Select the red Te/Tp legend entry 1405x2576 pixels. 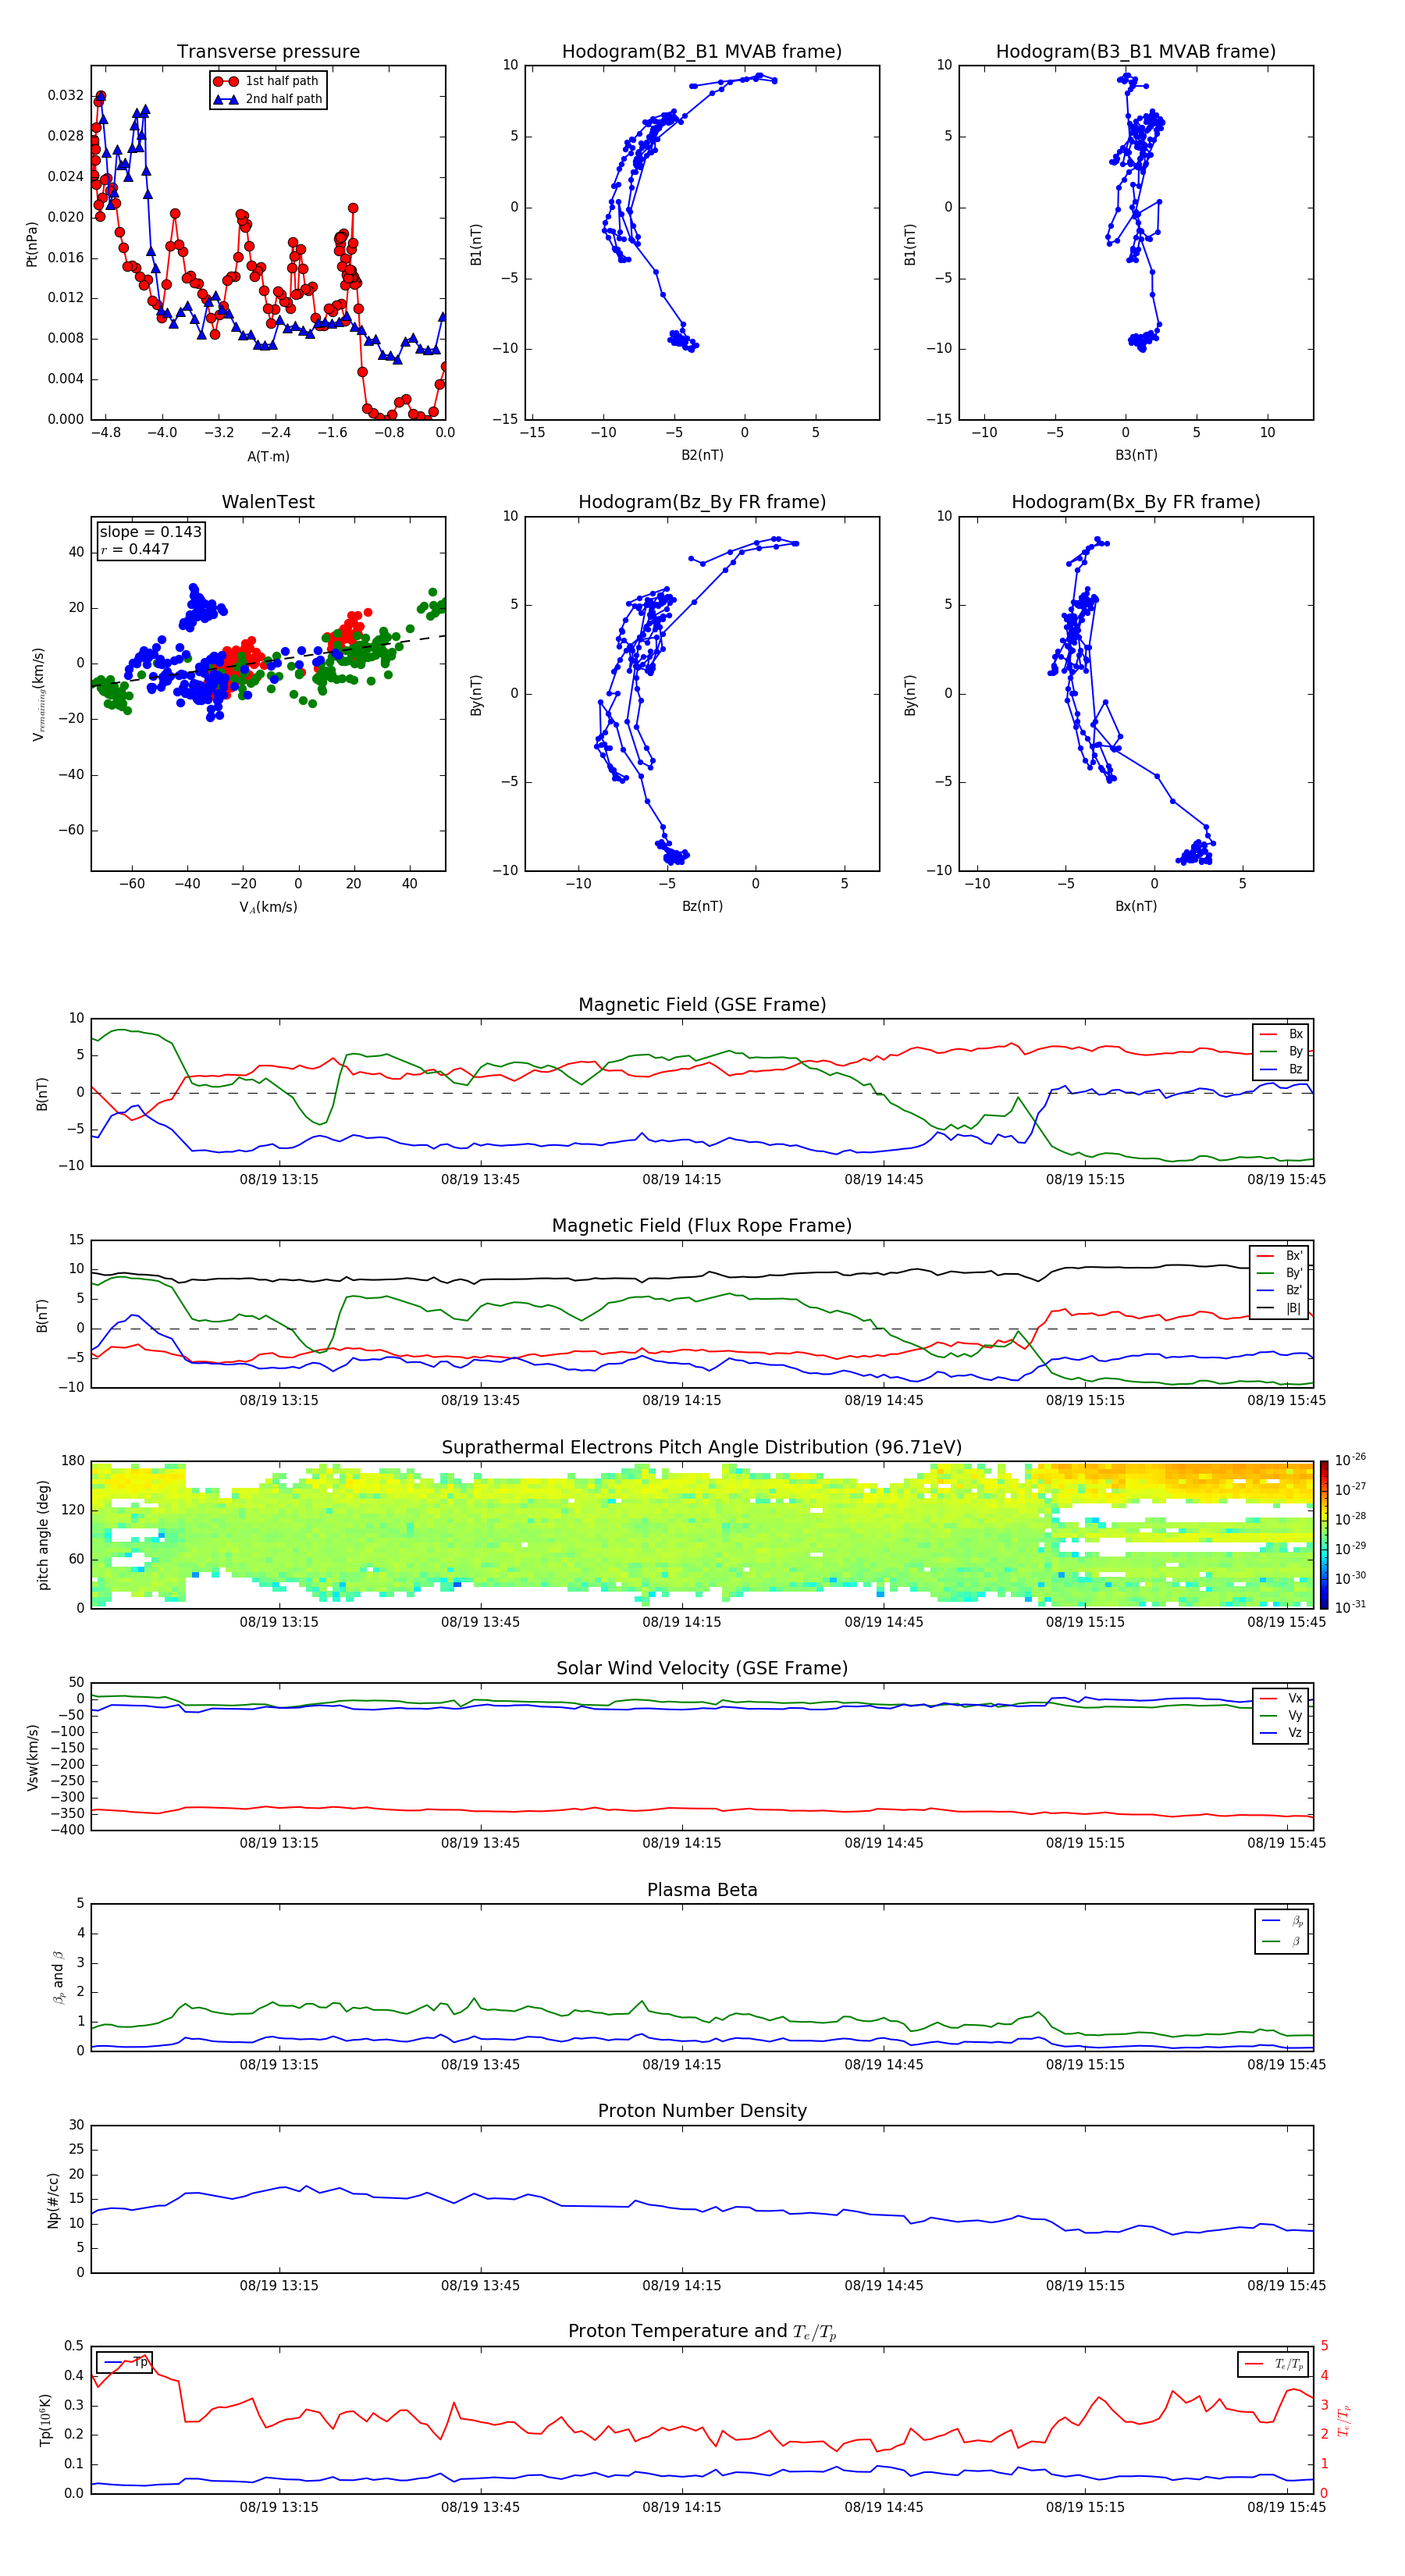point(1273,2364)
